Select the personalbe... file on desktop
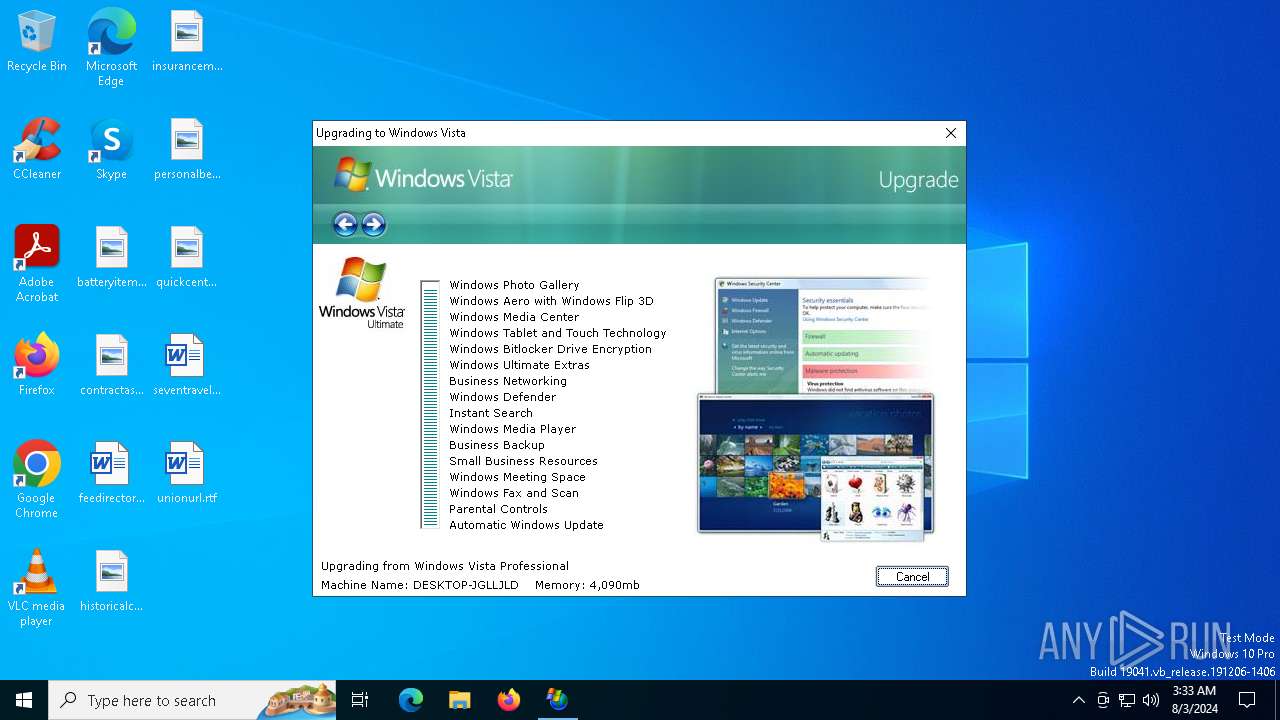 coord(187,150)
